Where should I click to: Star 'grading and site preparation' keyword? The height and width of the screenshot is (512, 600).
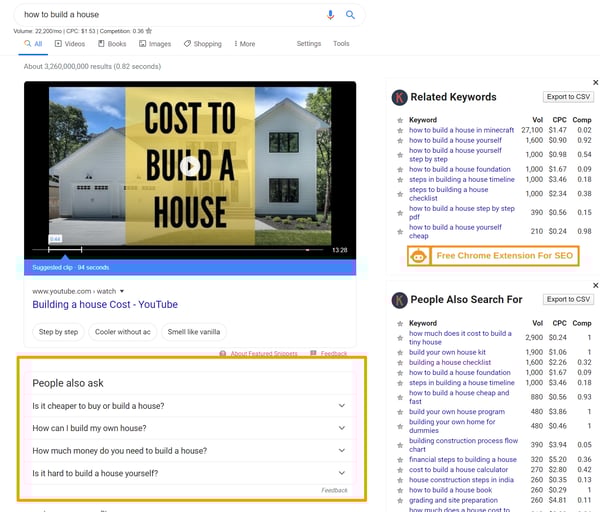click(400, 501)
